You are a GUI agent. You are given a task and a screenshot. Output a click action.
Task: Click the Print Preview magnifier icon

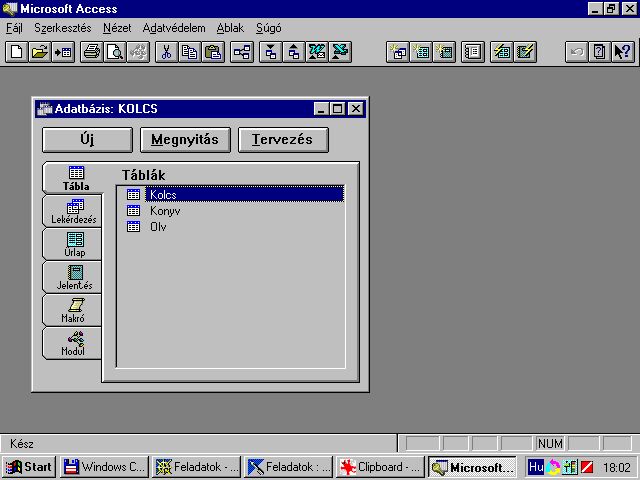tap(115, 52)
